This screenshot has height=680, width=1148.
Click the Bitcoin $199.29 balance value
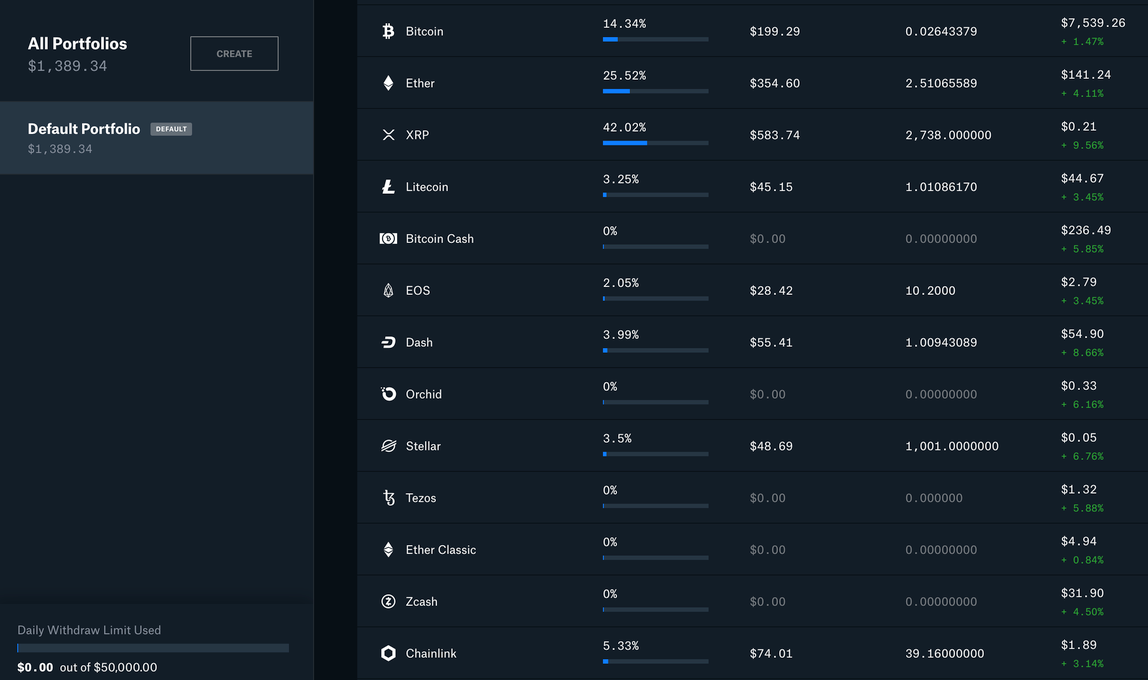pos(775,31)
